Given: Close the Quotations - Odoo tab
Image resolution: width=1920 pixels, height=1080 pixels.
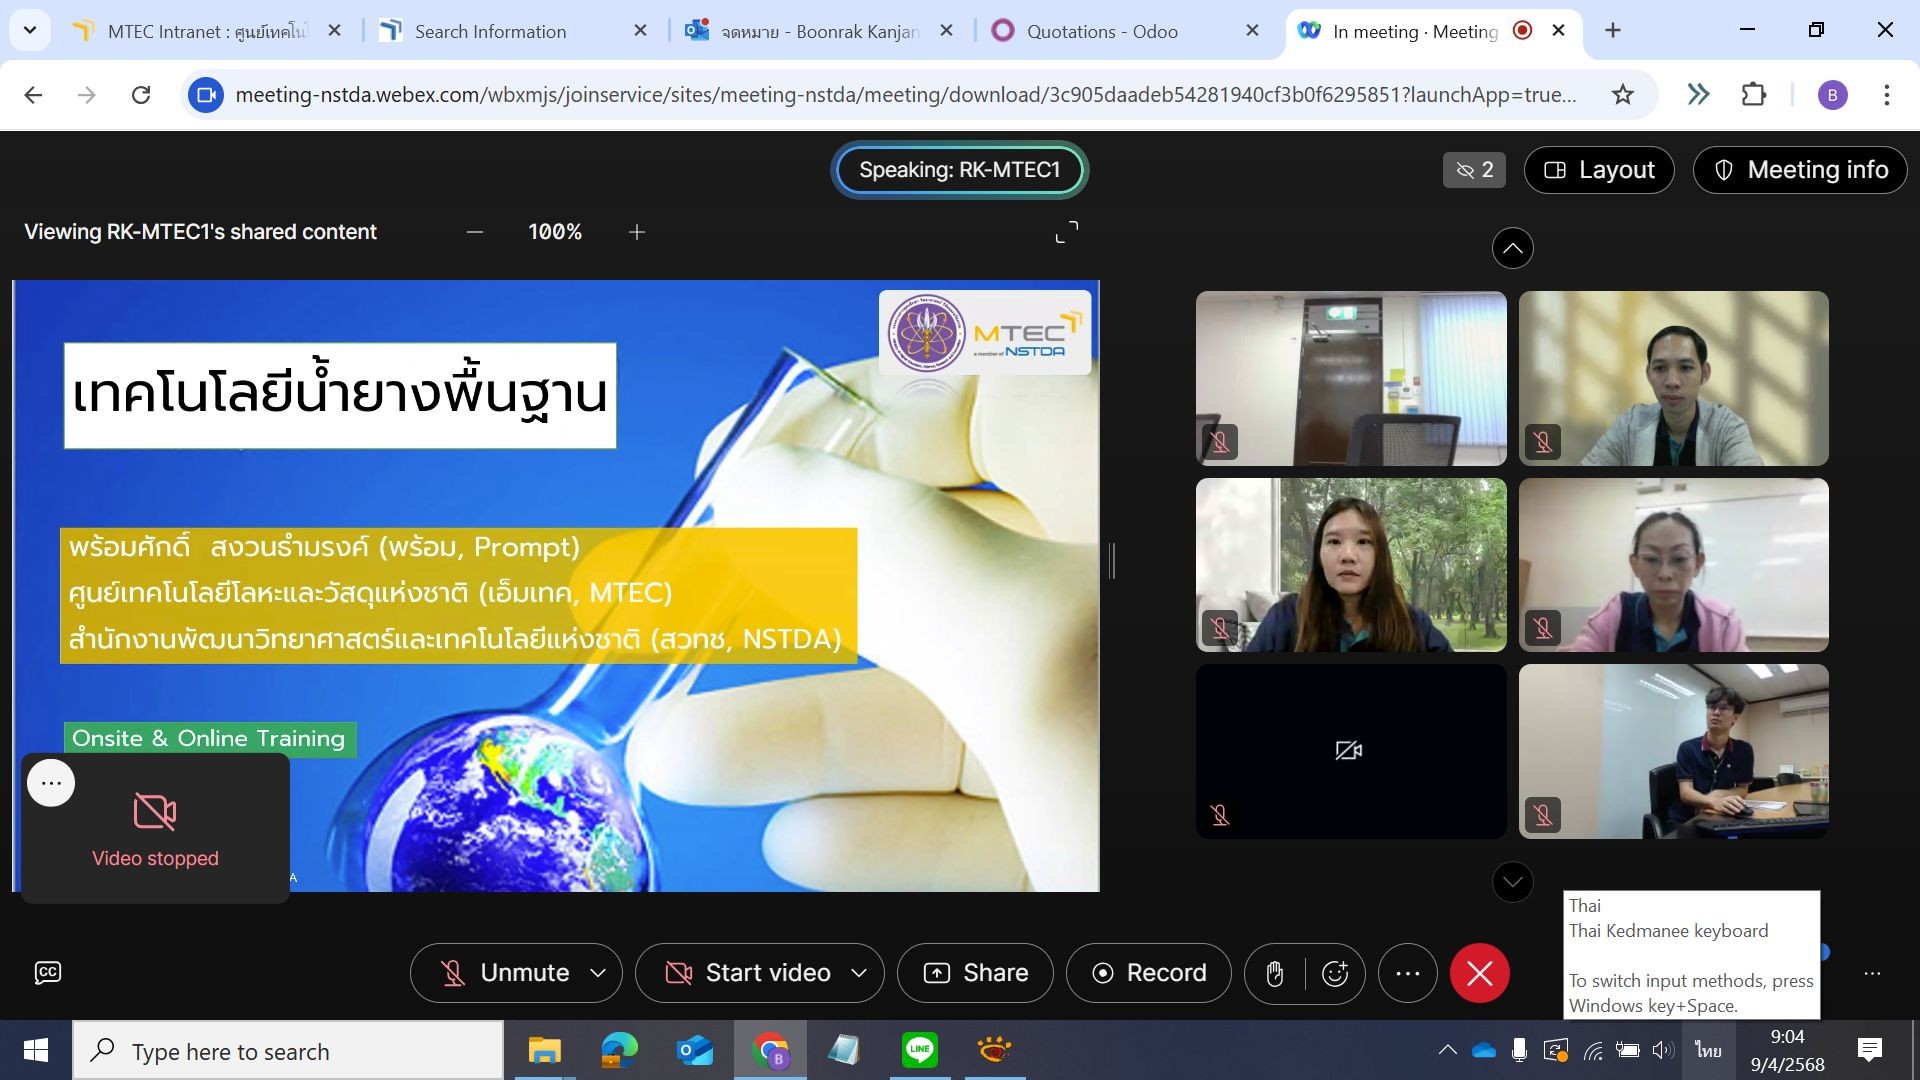Looking at the screenshot, I should 1252,31.
